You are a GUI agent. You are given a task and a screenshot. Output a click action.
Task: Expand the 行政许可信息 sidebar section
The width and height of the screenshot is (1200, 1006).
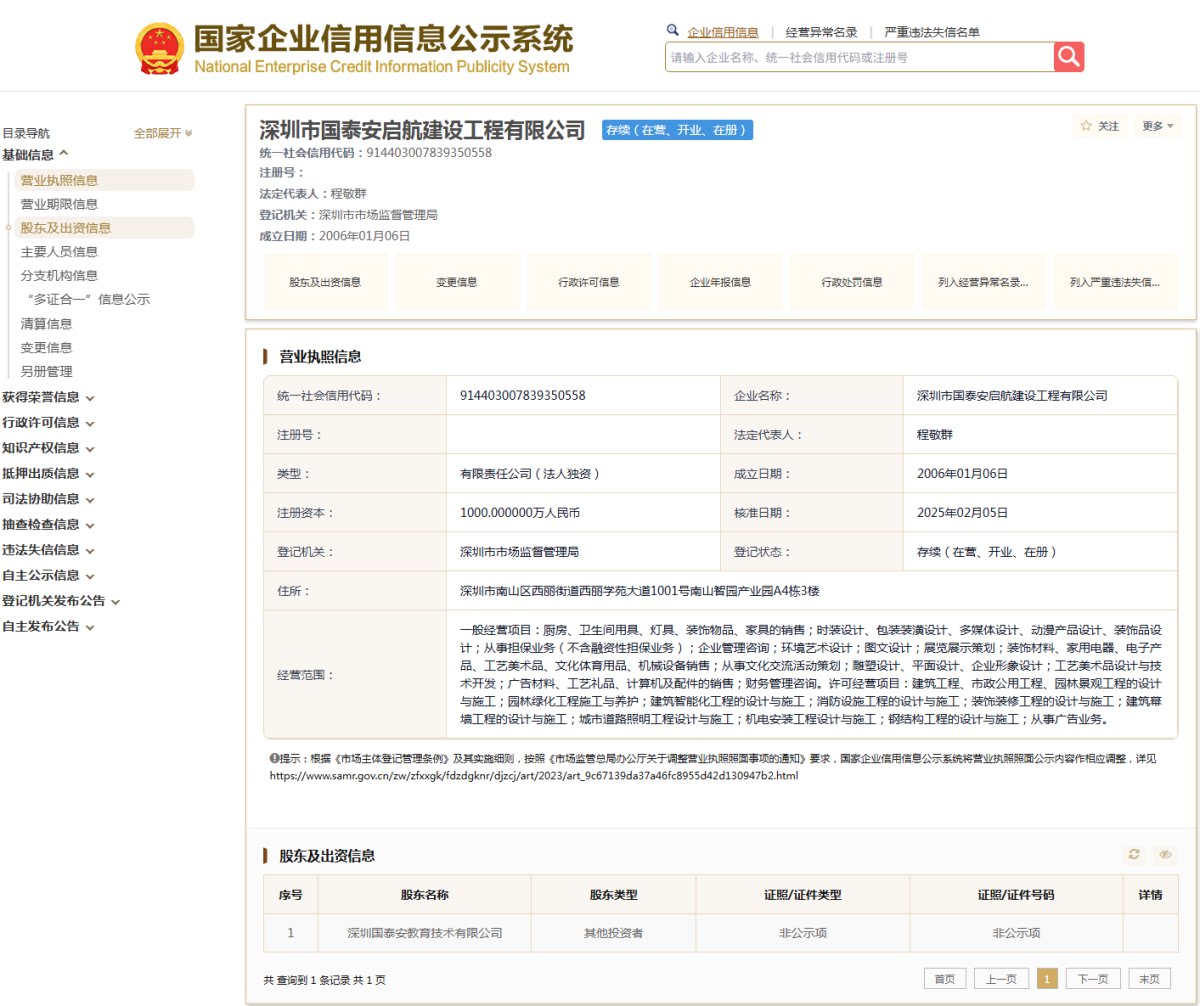pyautogui.click(x=48, y=423)
